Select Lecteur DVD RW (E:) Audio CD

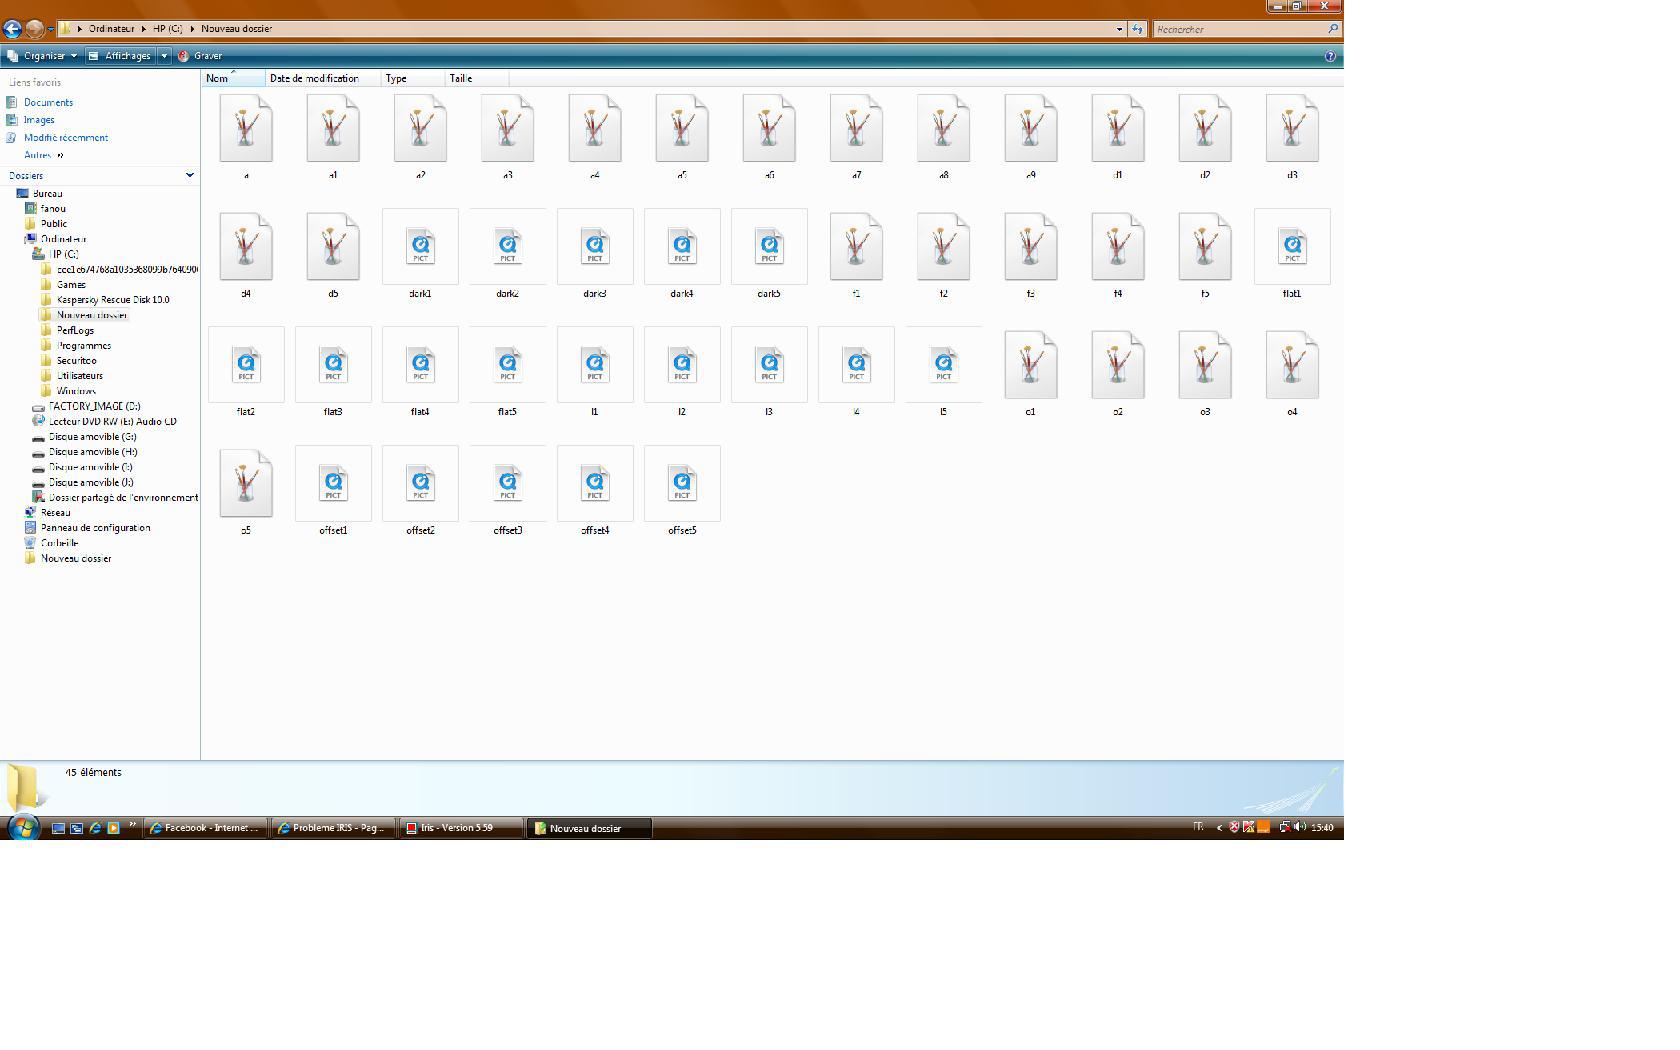point(112,422)
